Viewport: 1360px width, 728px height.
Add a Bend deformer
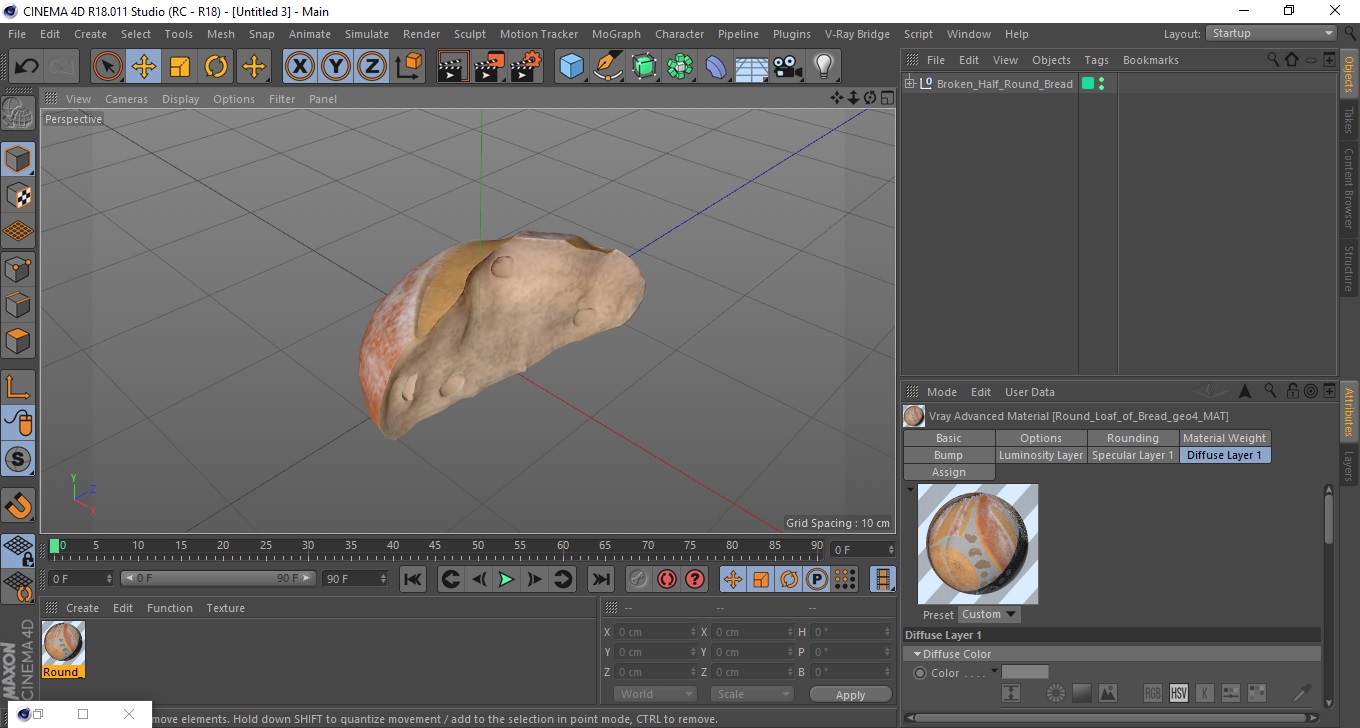pyautogui.click(x=716, y=67)
